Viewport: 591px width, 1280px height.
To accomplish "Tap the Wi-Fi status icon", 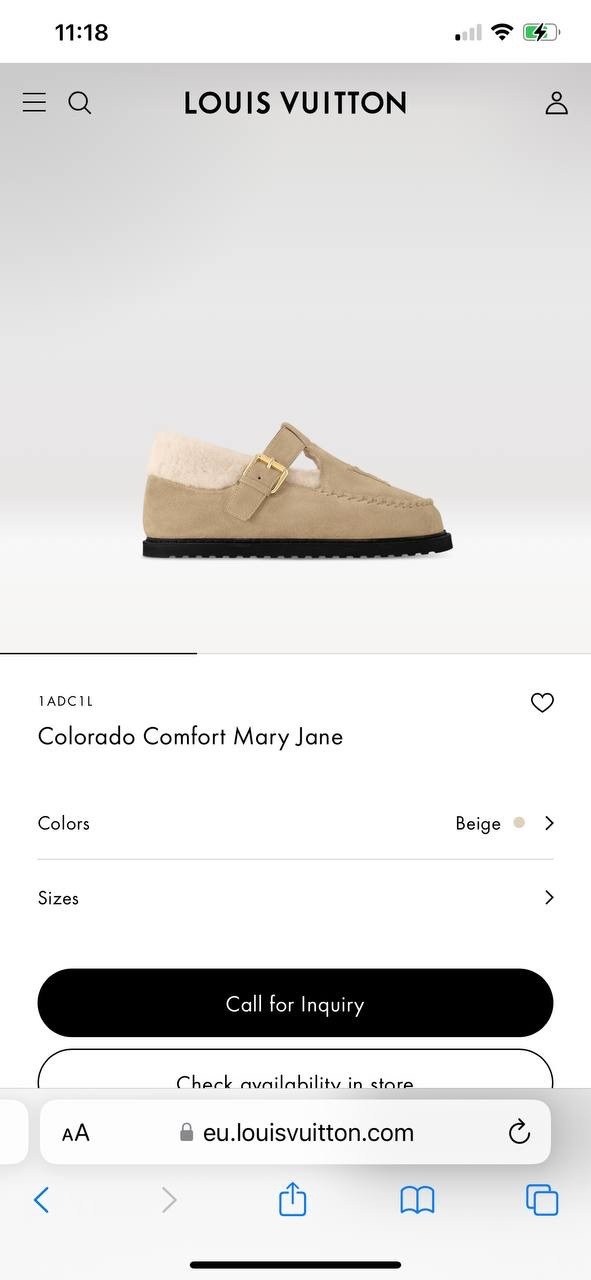I will click(501, 31).
